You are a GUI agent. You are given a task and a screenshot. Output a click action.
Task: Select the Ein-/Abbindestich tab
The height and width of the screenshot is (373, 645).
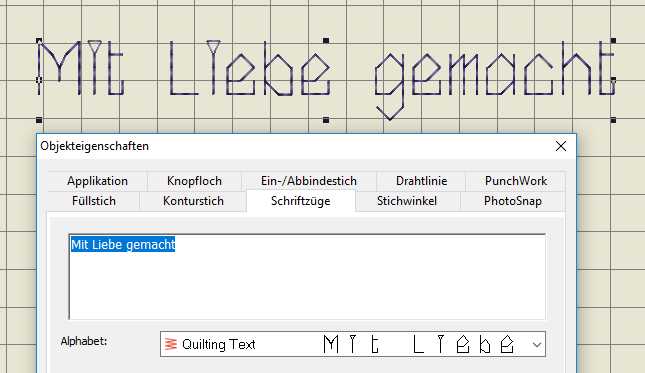point(309,181)
